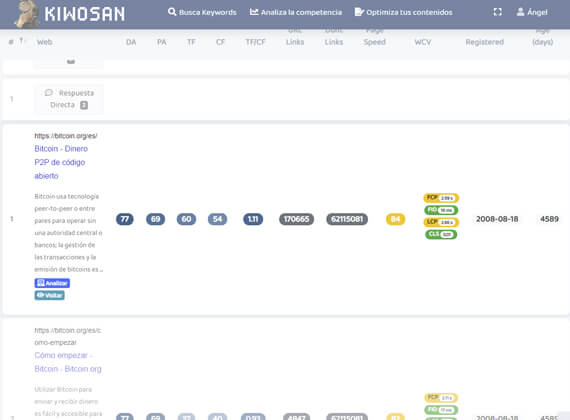Click the Respuesta Directa box
The image size is (570, 420).
pyautogui.click(x=69, y=99)
